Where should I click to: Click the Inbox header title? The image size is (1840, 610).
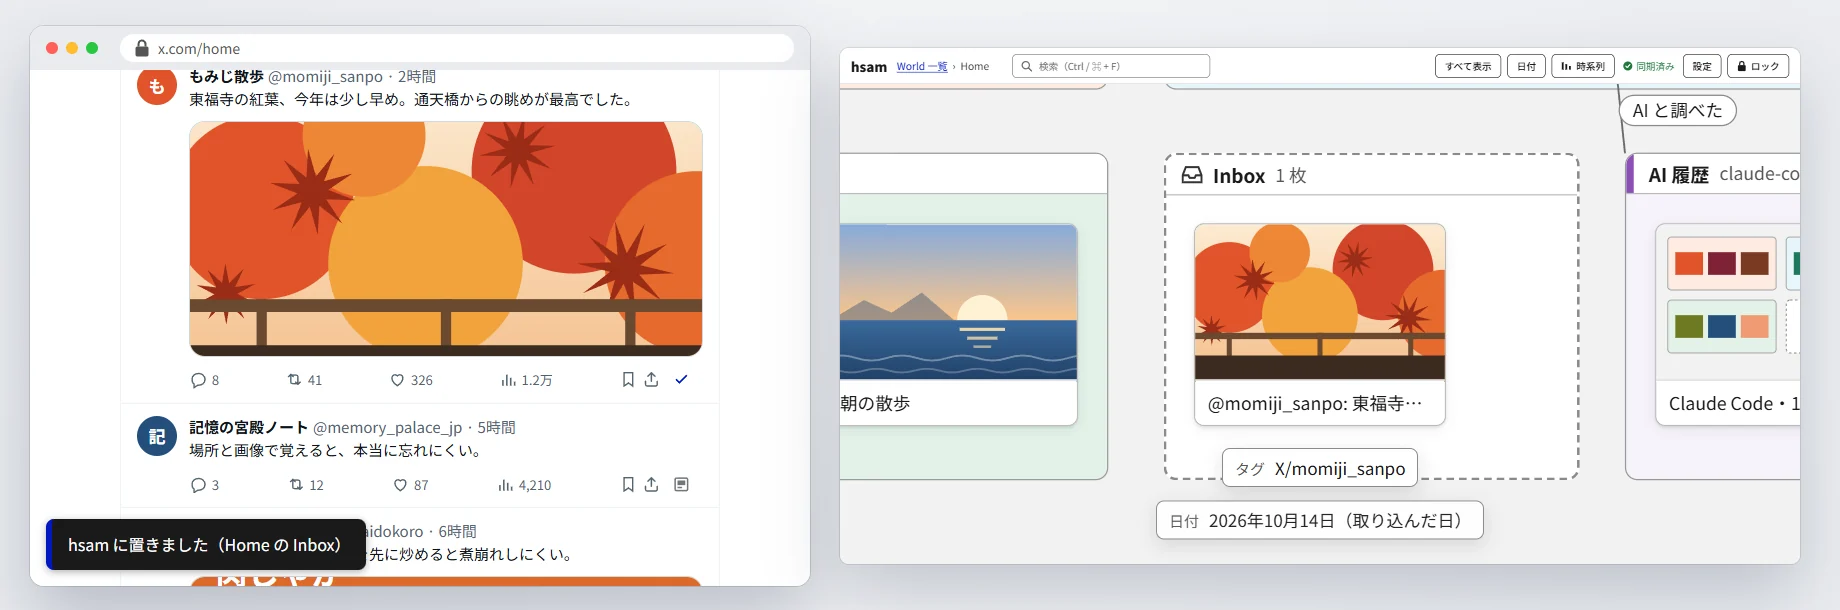pos(1239,176)
